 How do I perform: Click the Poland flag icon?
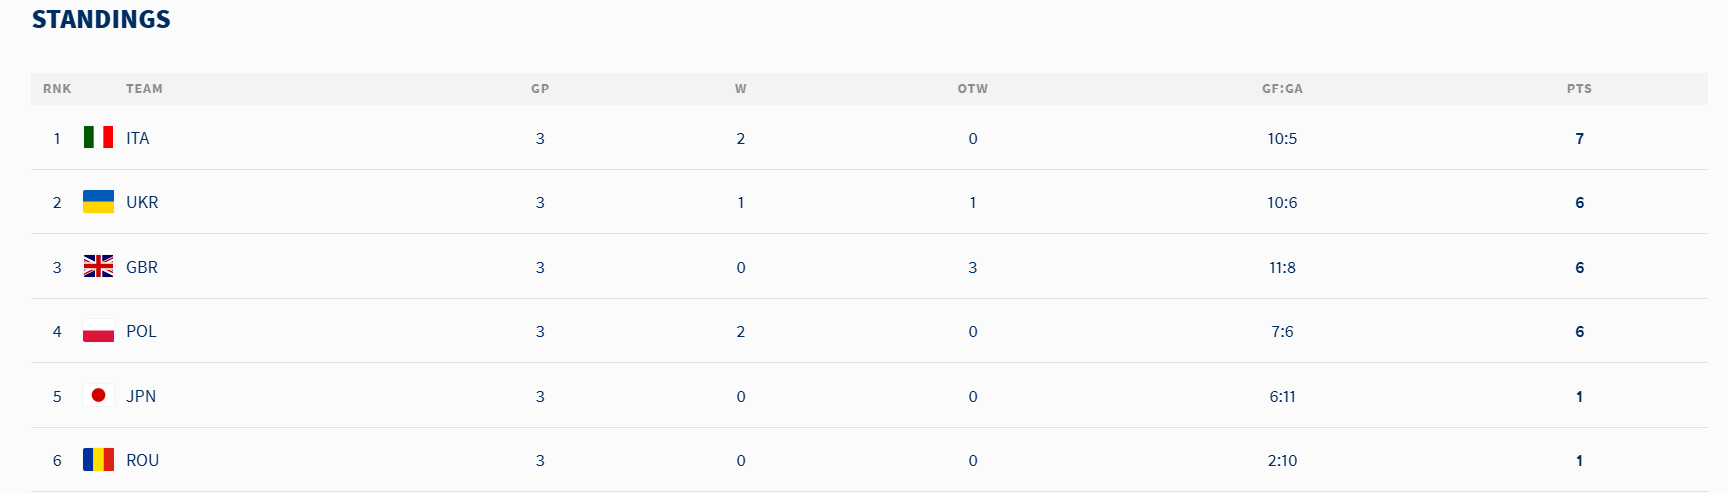tap(98, 330)
